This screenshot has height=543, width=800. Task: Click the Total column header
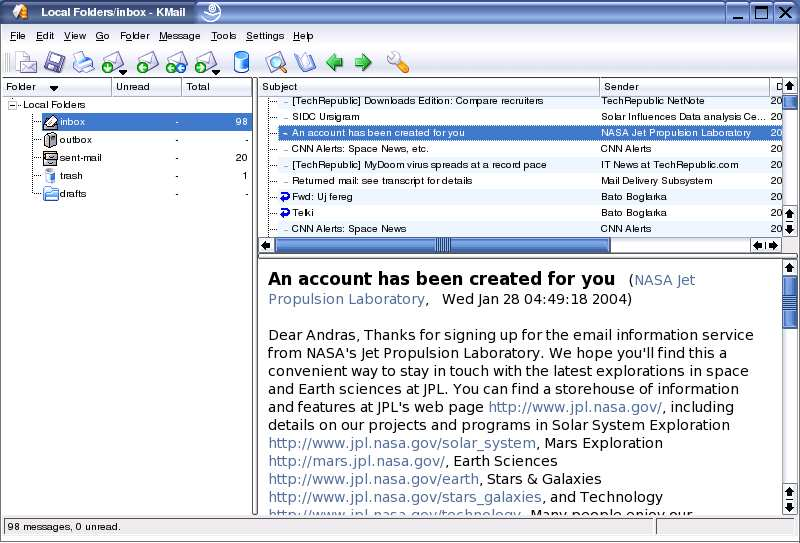(217, 87)
